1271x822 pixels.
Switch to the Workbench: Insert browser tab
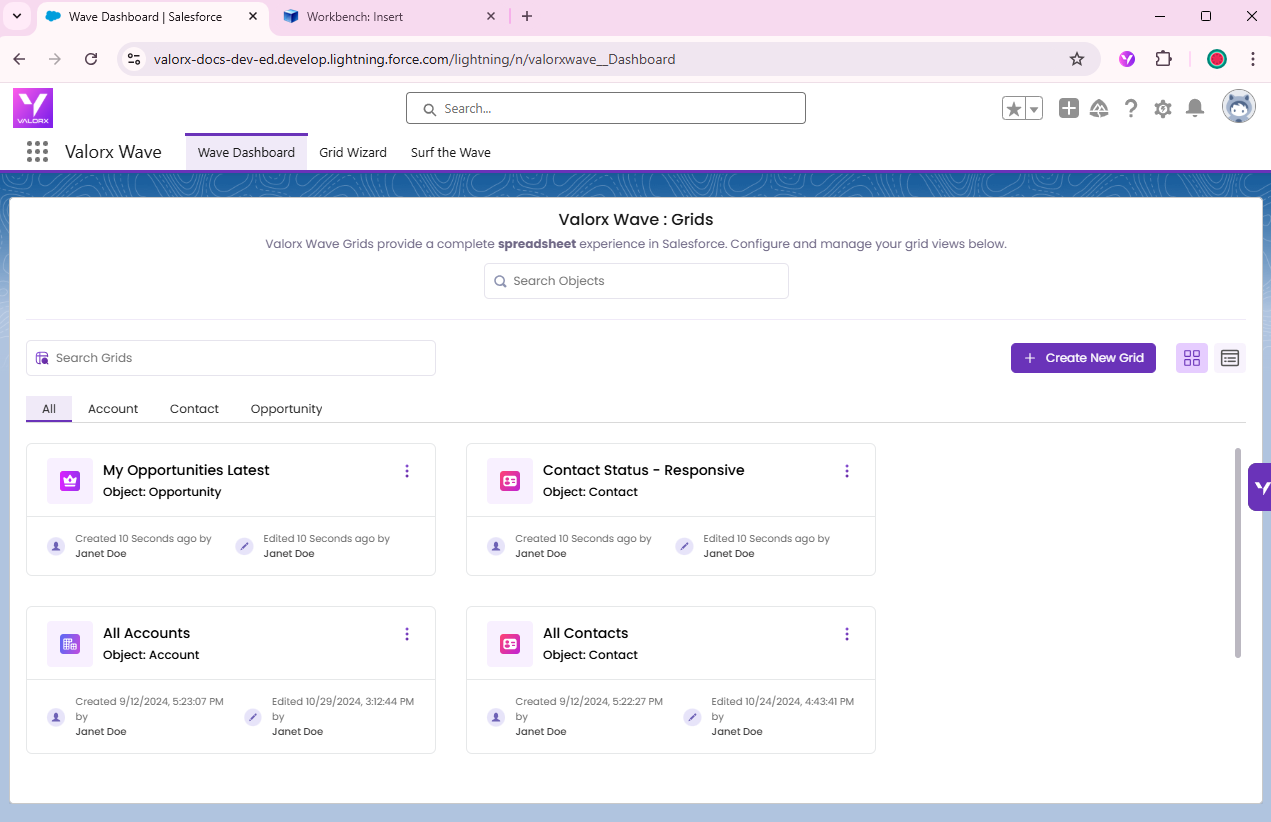pos(391,16)
